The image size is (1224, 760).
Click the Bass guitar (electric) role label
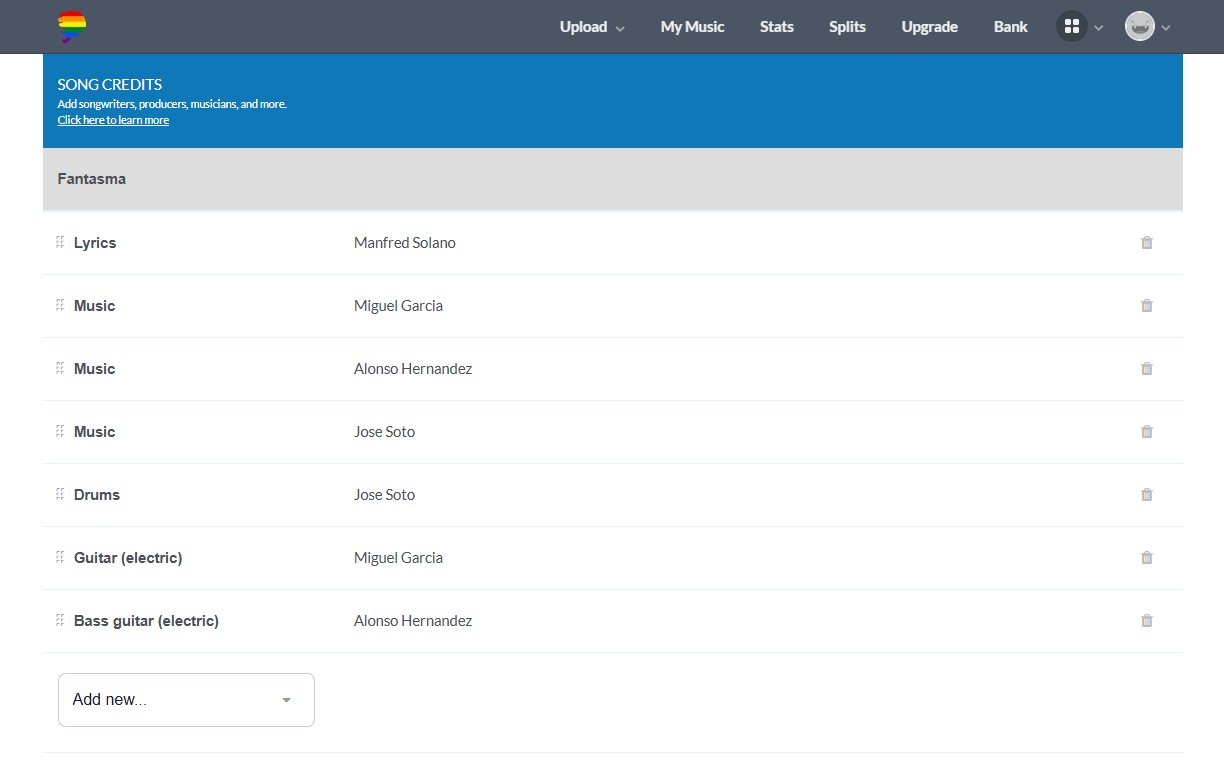click(x=146, y=621)
